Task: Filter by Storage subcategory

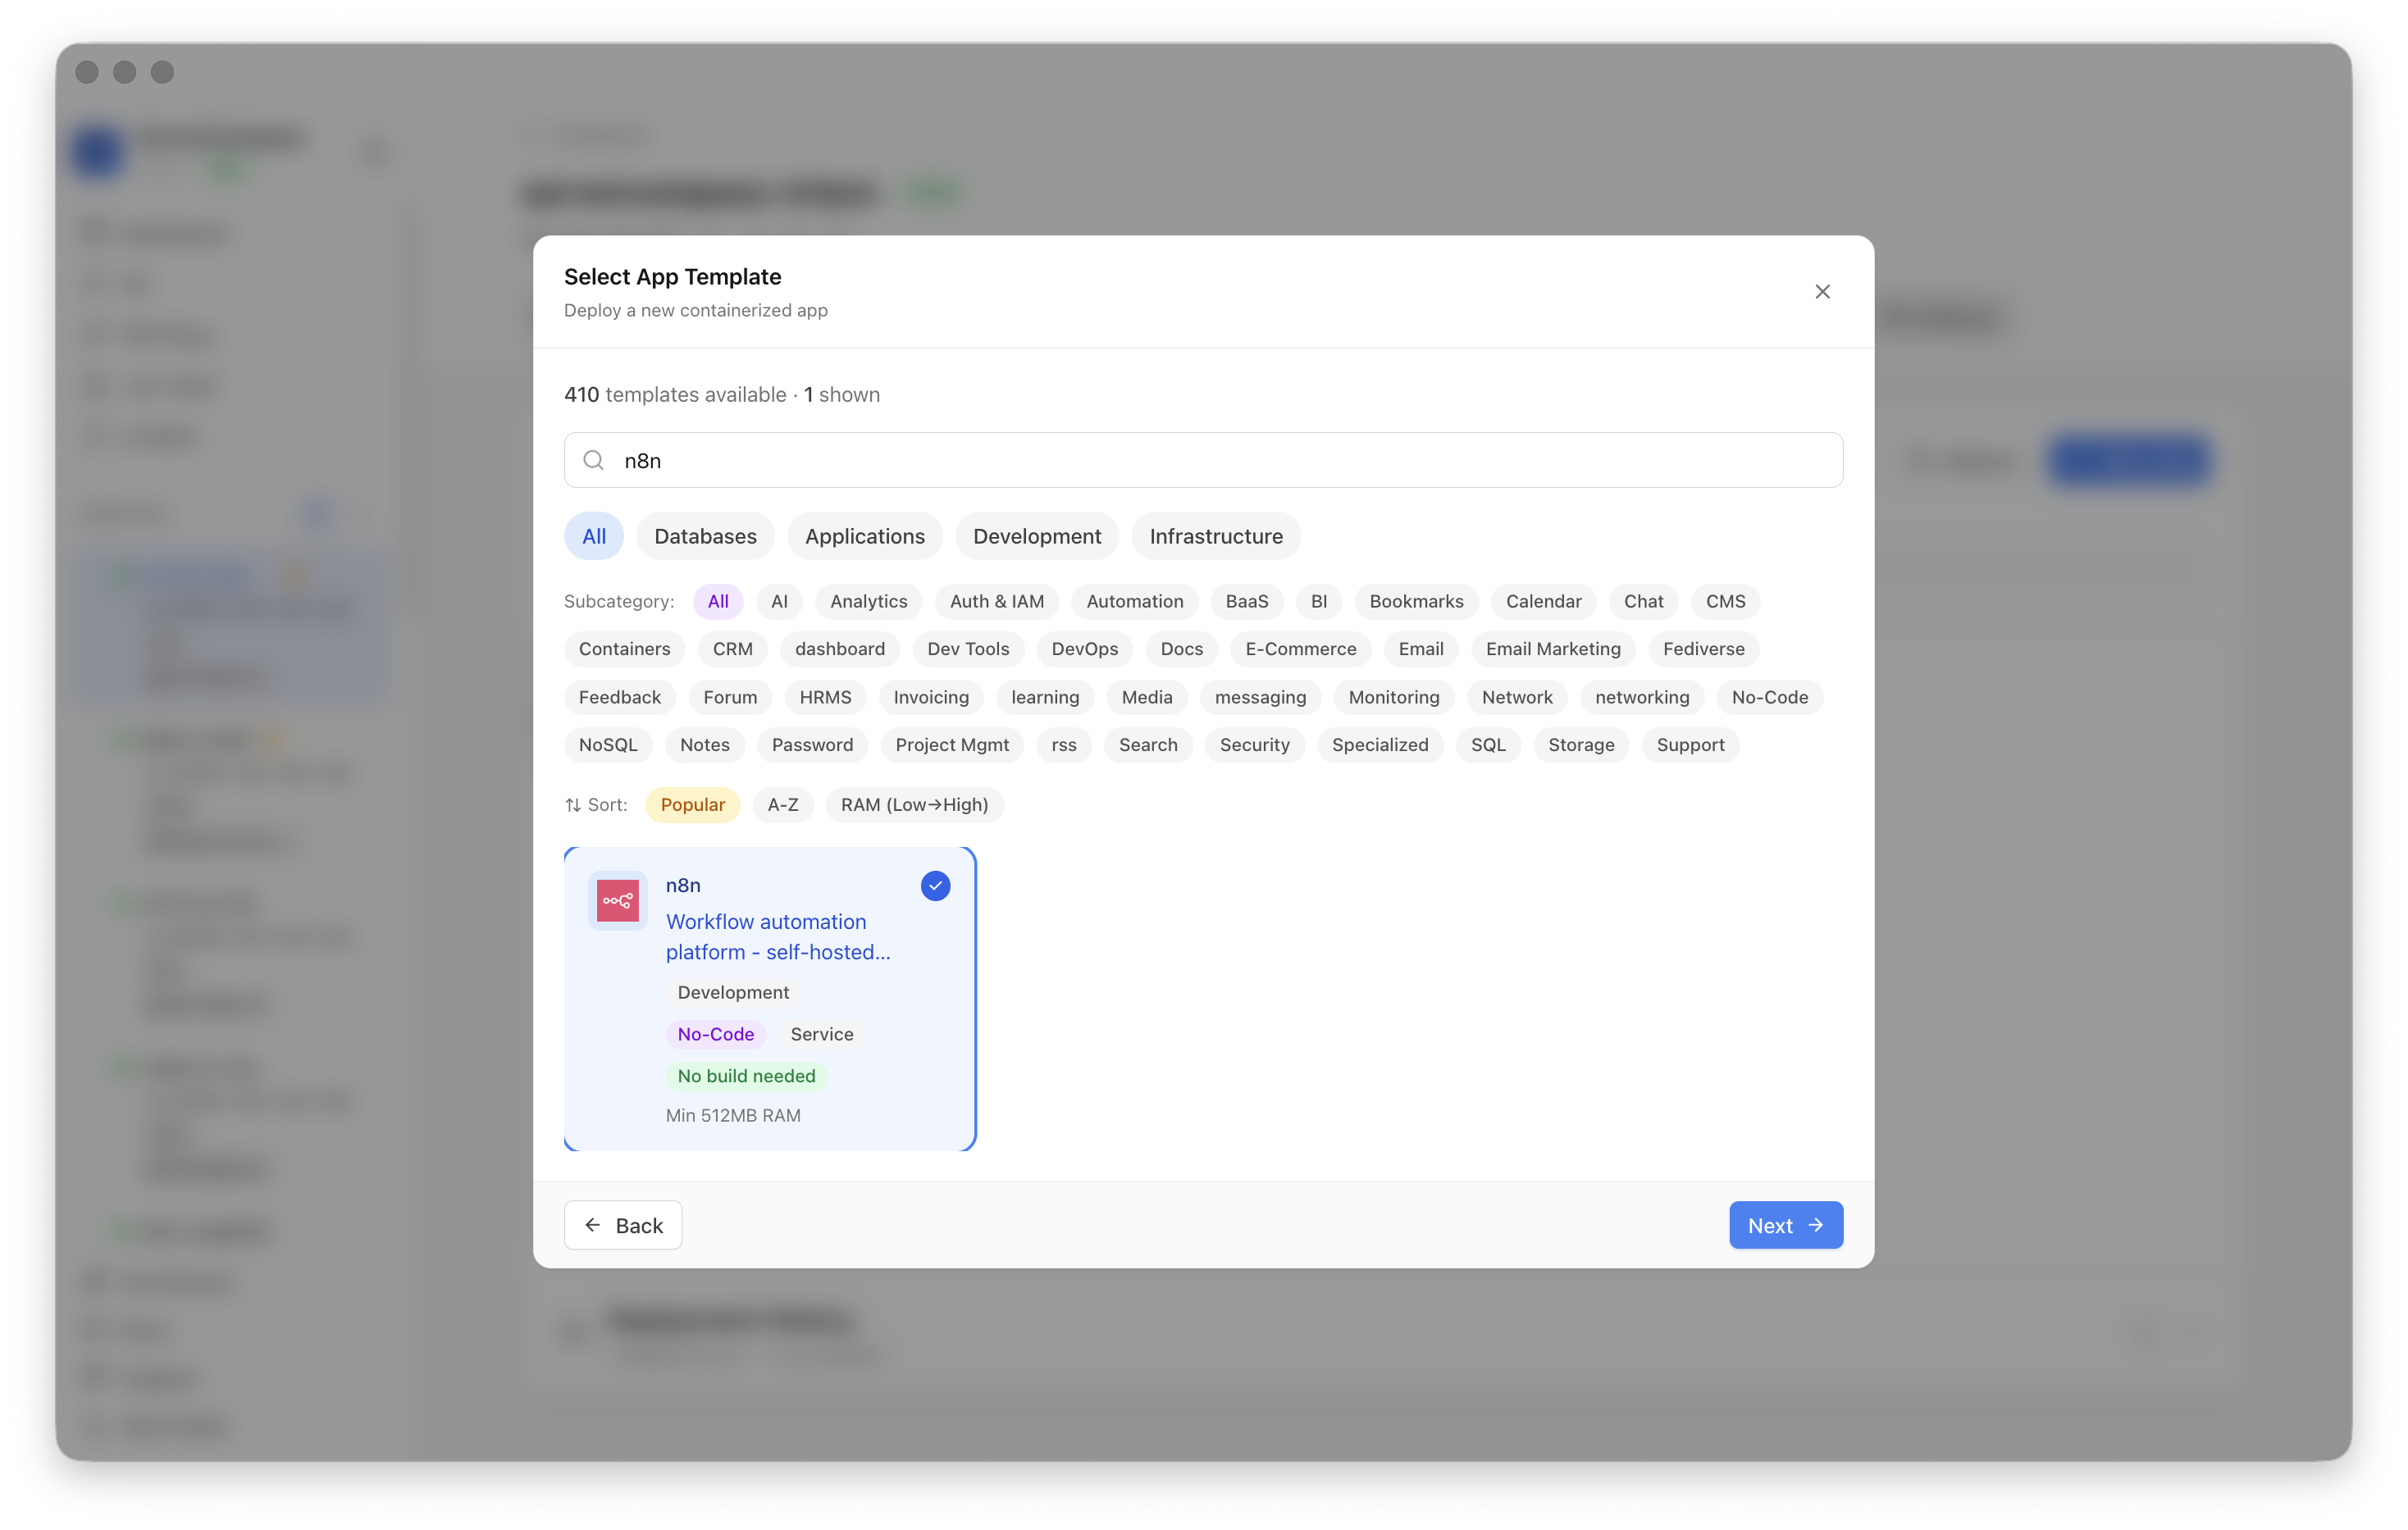Action: click(1580, 745)
